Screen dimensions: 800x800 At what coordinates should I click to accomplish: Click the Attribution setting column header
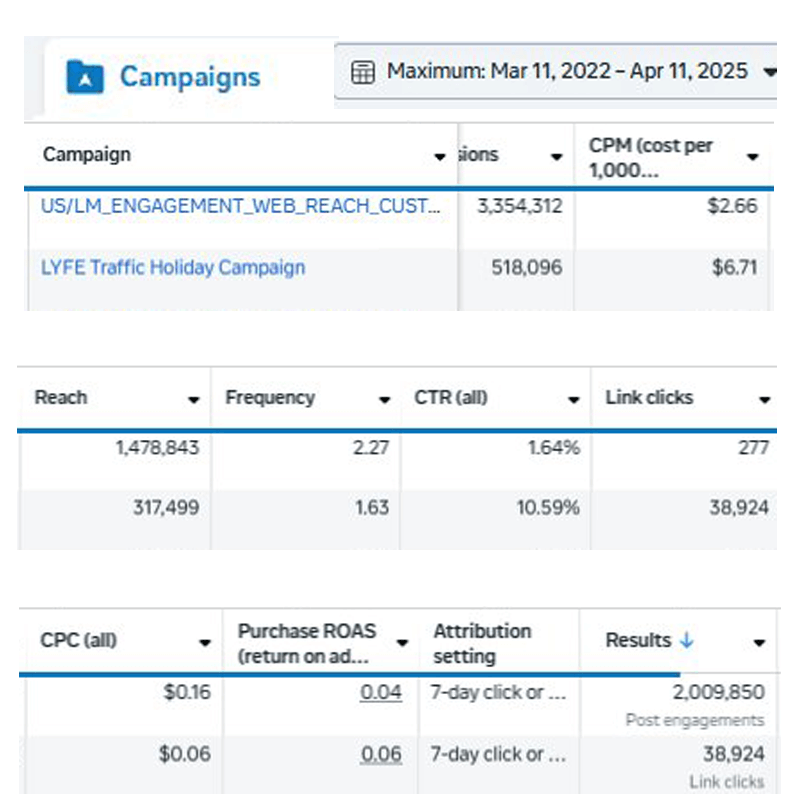(x=482, y=643)
